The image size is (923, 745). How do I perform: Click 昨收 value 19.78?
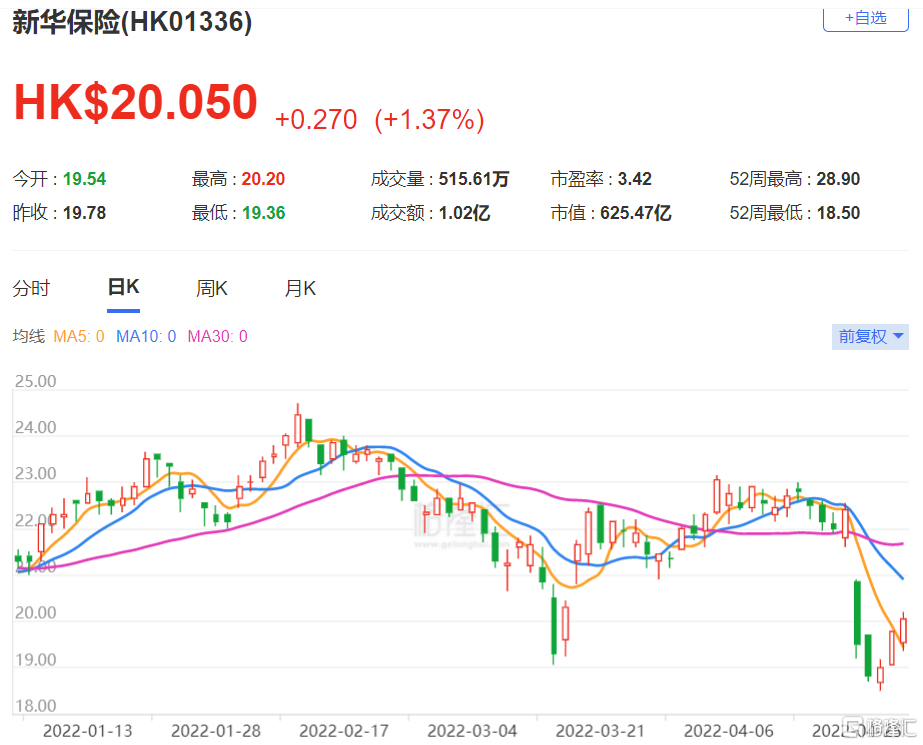(x=85, y=213)
